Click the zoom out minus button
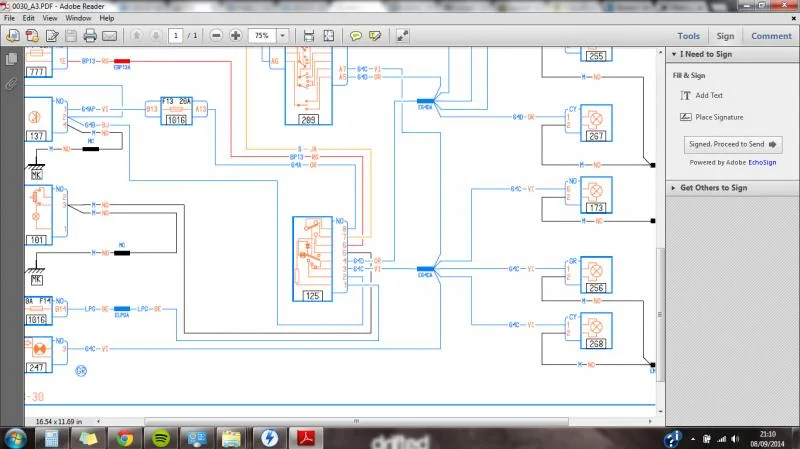The height and width of the screenshot is (449, 800). point(216,36)
